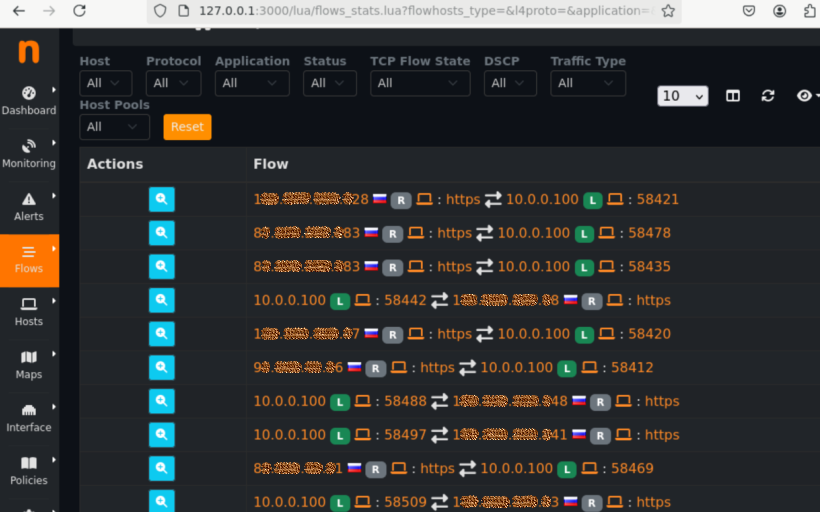Open the Hosts sidebar menu
Screen dimensions: 820x512
(x=29, y=312)
